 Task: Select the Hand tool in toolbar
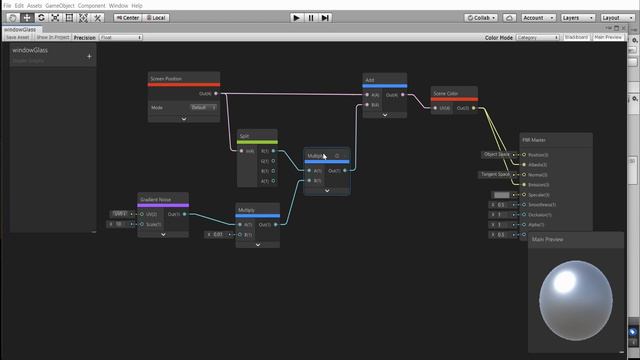tap(13, 18)
